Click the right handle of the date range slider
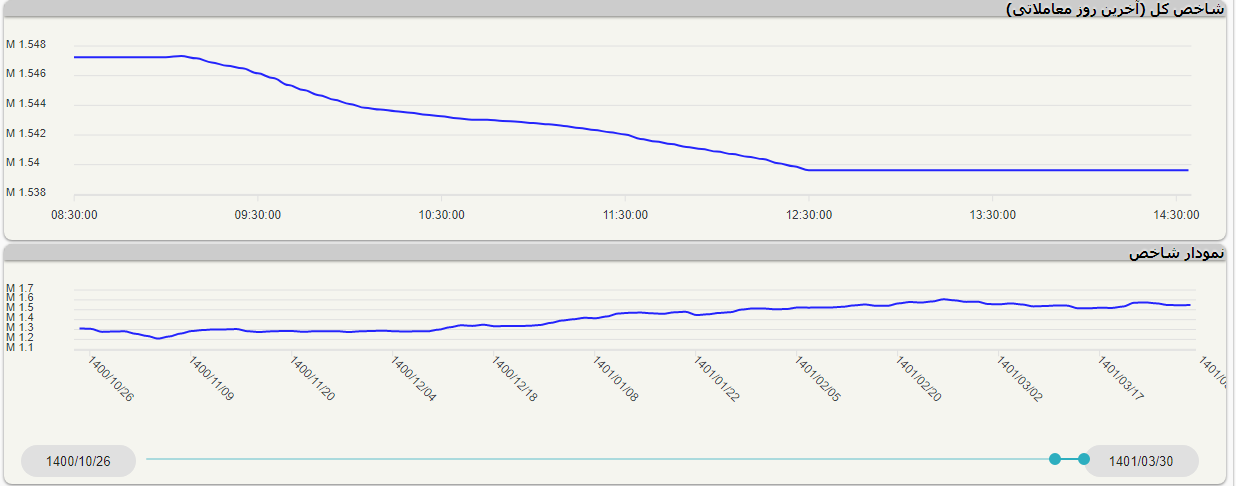 (1083, 459)
